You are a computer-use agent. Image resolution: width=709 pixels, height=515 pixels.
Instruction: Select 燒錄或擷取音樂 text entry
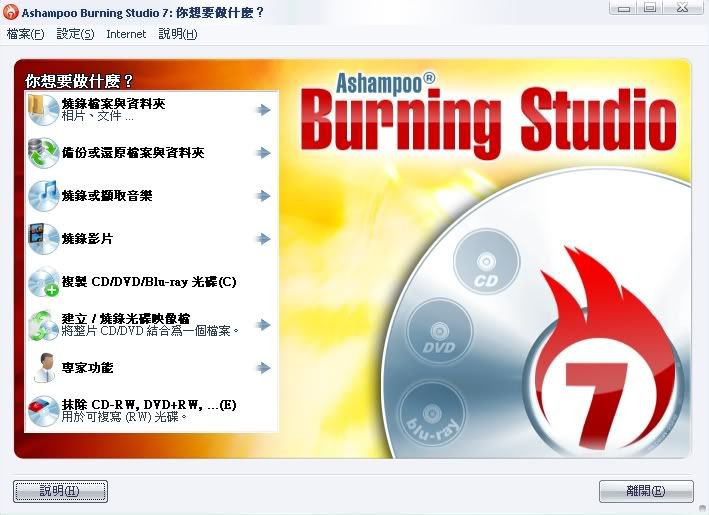coord(107,196)
